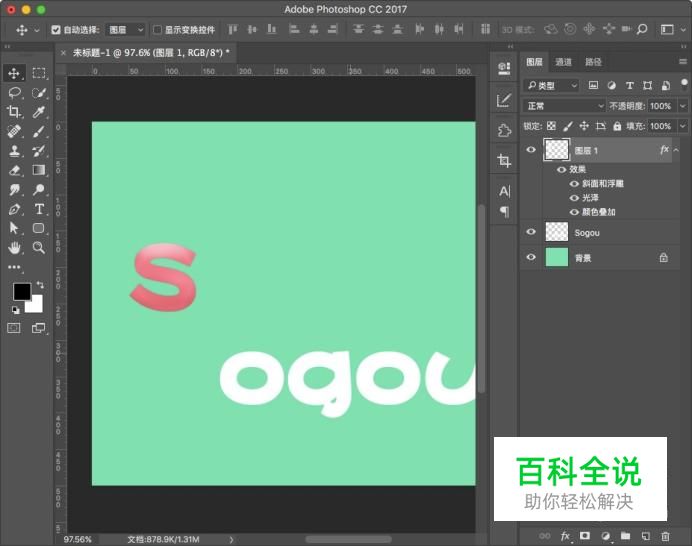Viewport: 692px width, 546px height.
Task: Create a new layer group
Action: pos(625,536)
